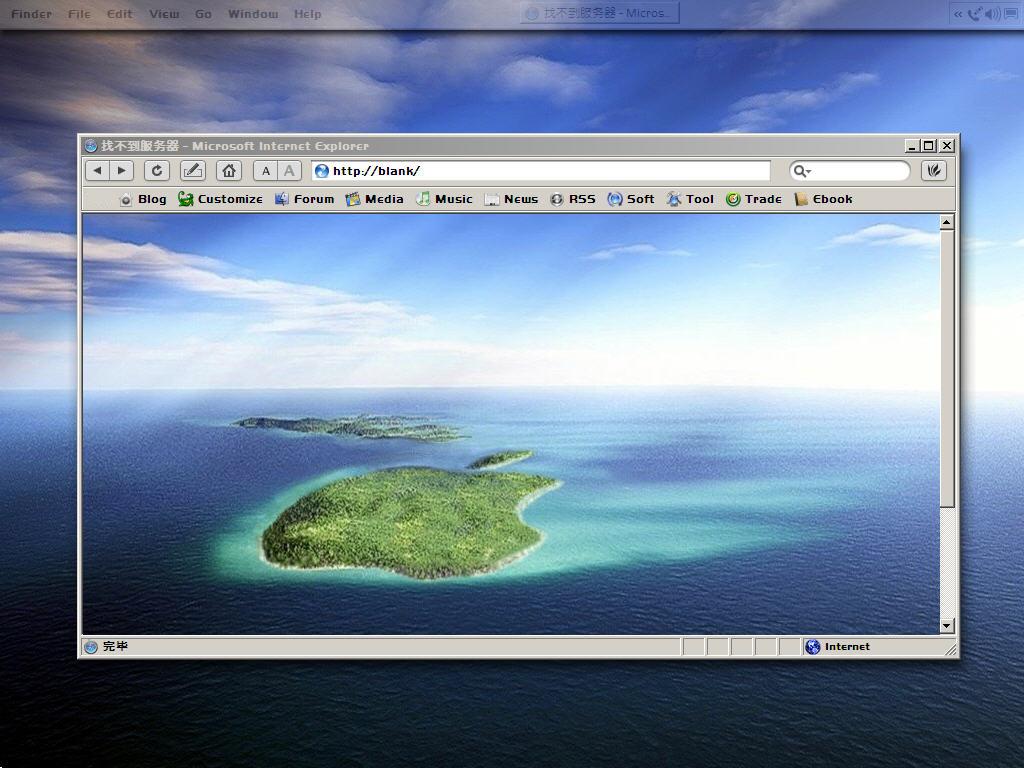Click the window resize grip corner
The width and height of the screenshot is (1024, 768).
[x=951, y=649]
